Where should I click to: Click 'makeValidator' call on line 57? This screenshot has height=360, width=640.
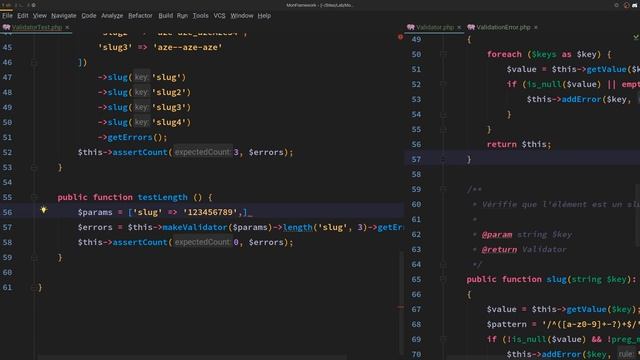click(195, 227)
